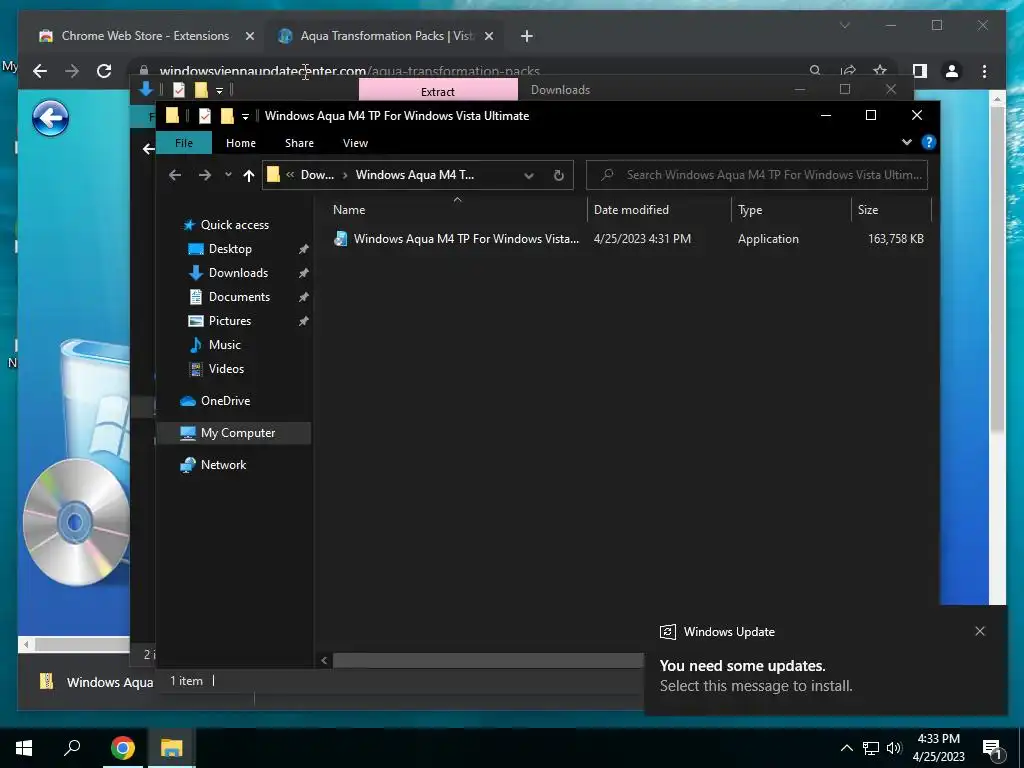Reload the Chrome page

[x=104, y=71]
